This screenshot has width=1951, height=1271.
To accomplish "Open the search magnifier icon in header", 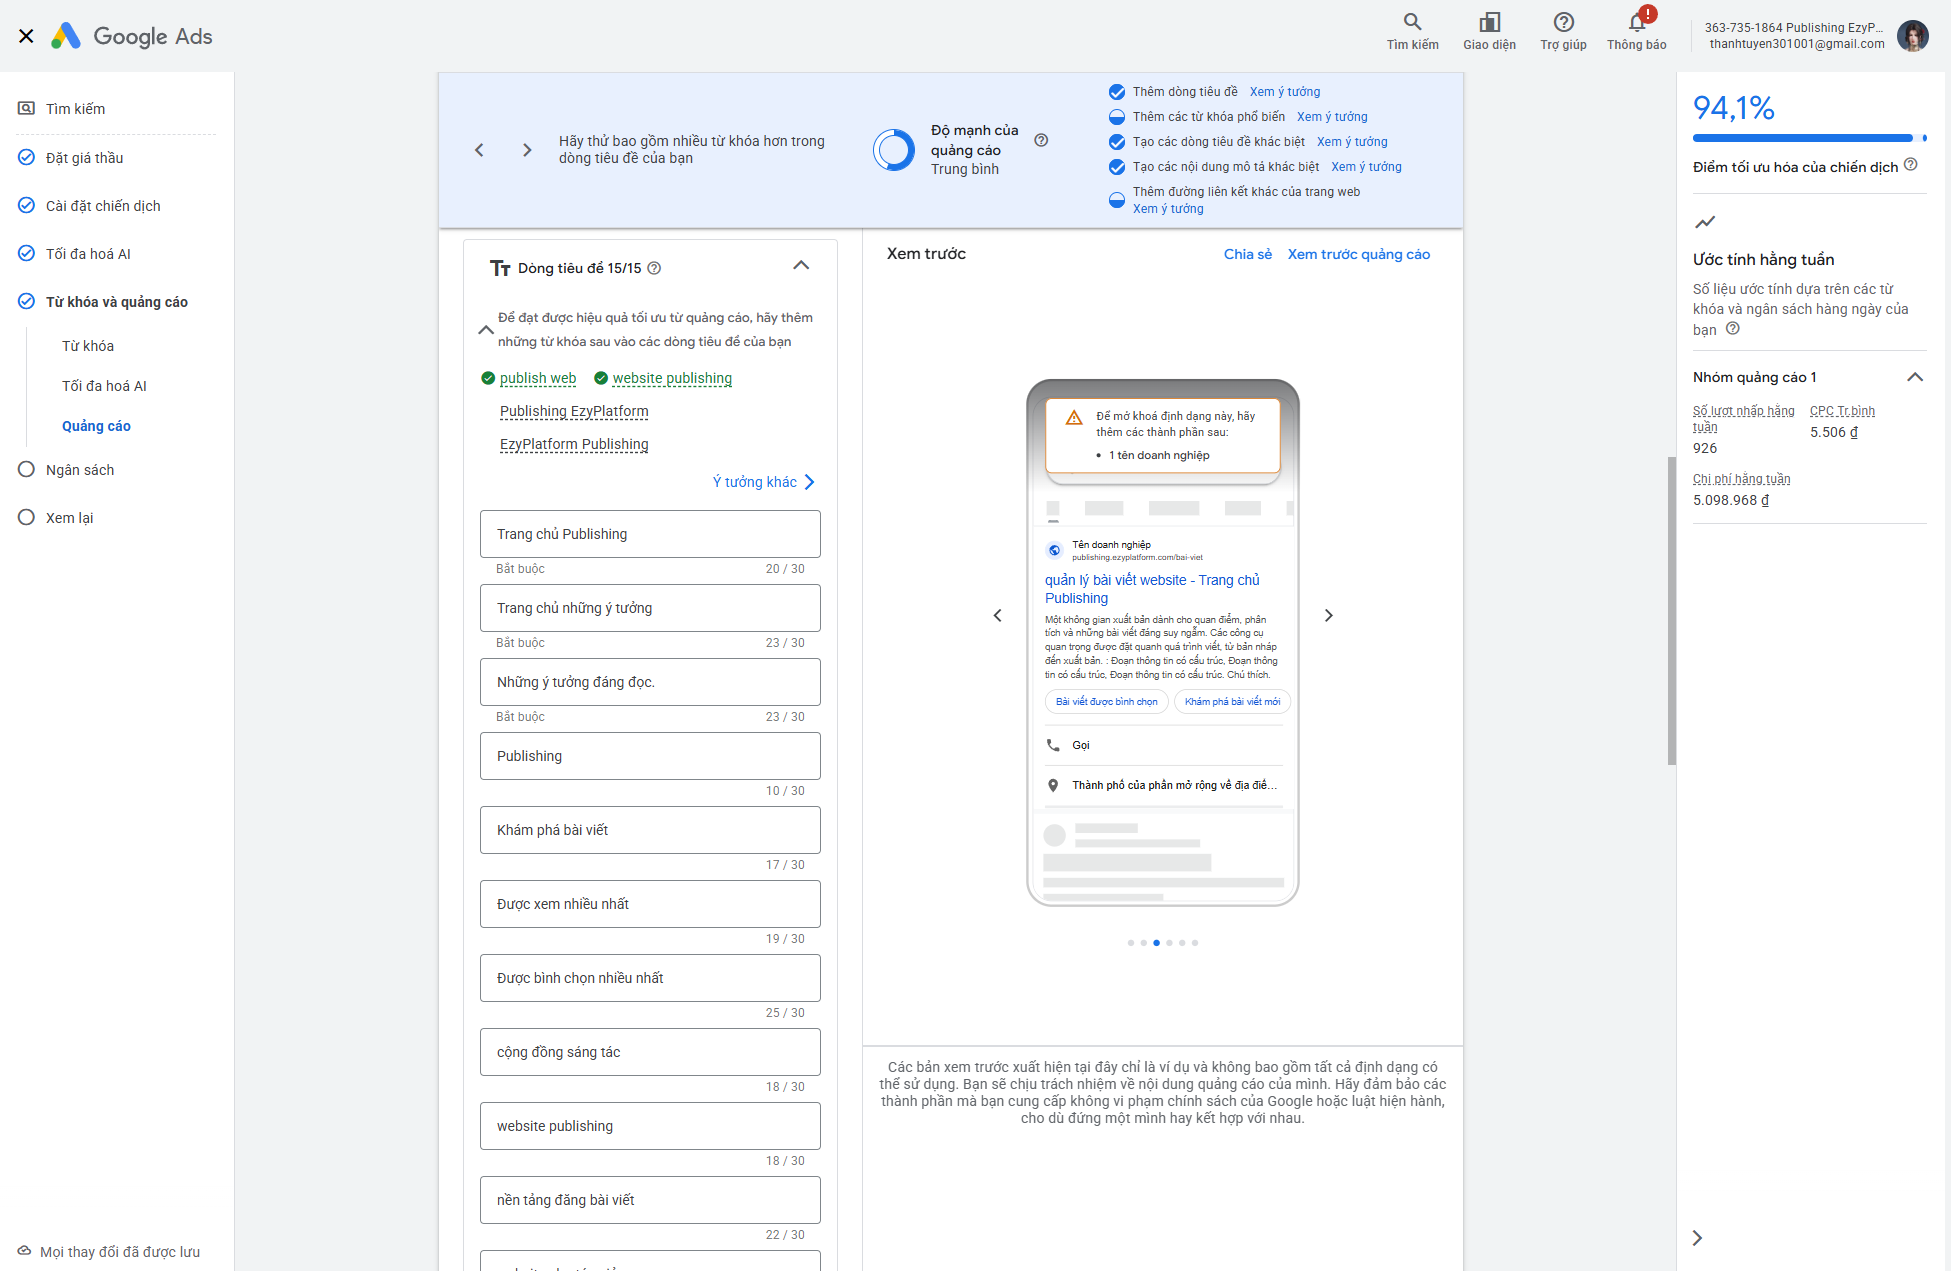I will coord(1412,22).
